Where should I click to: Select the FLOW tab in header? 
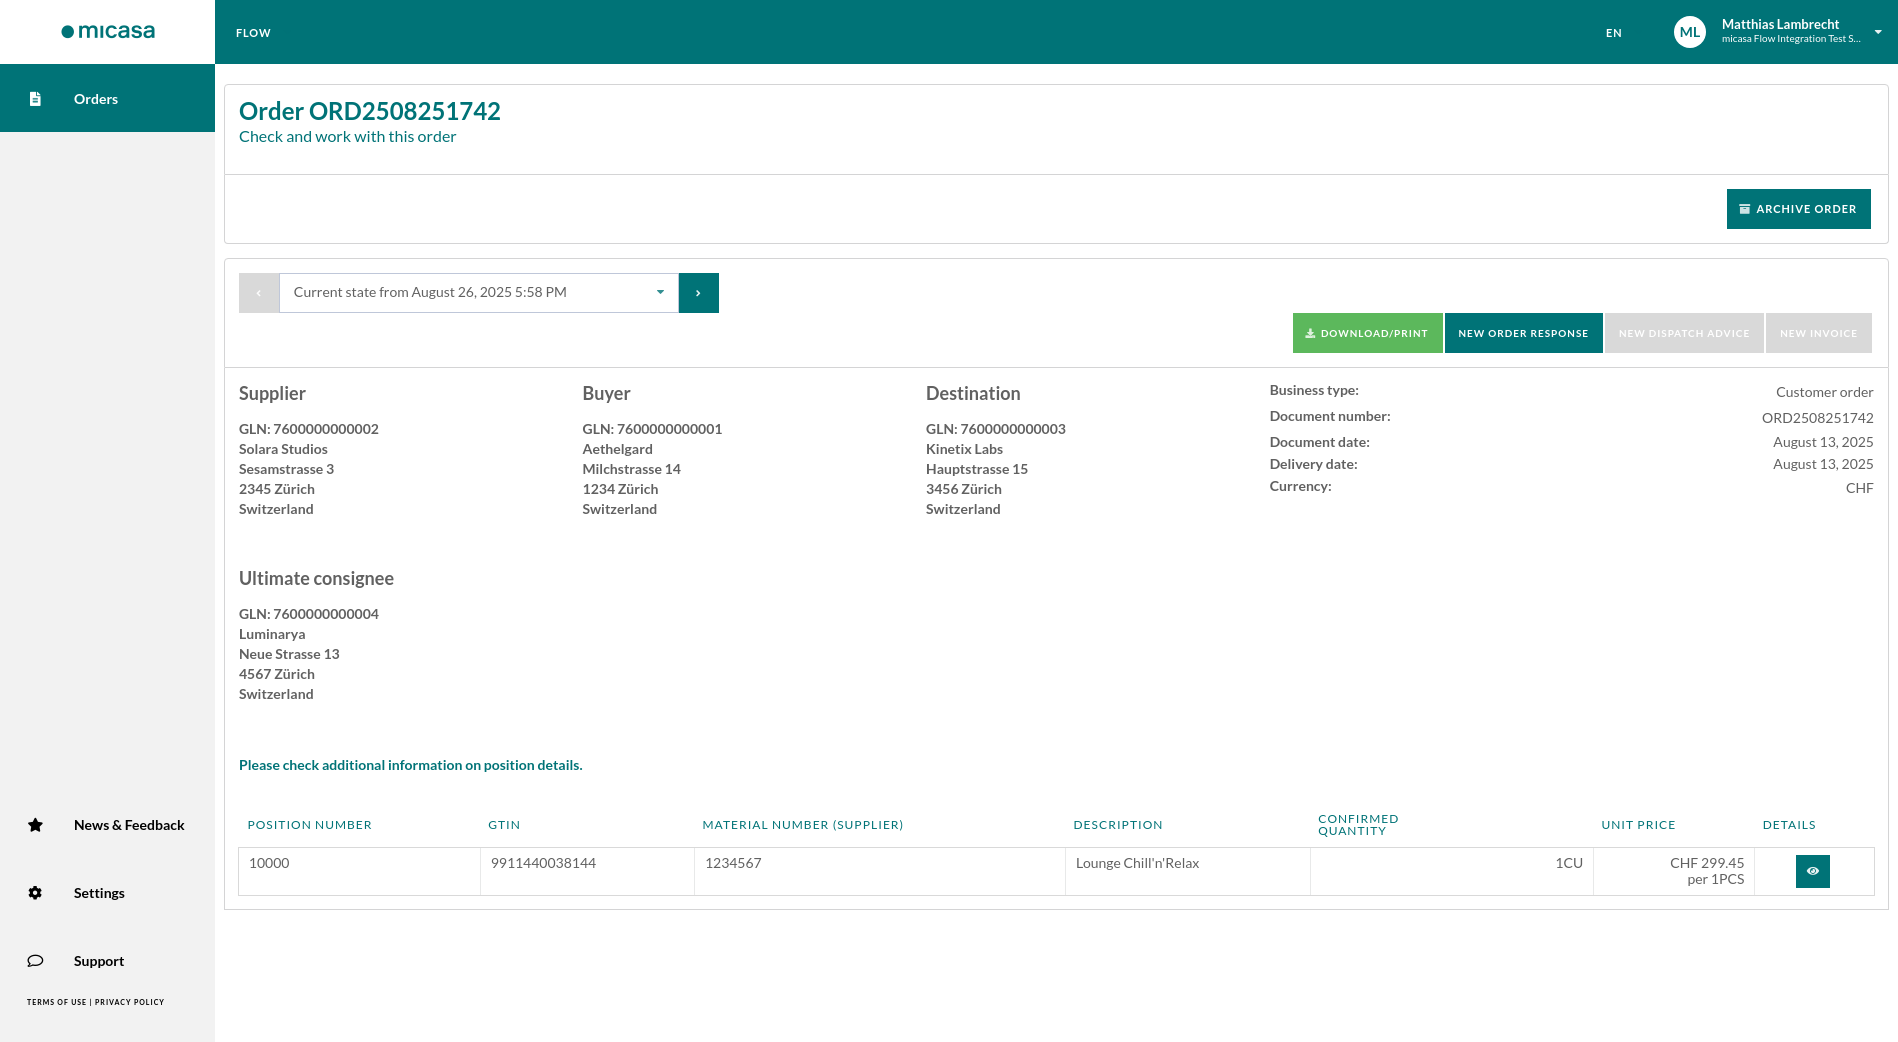tap(253, 33)
